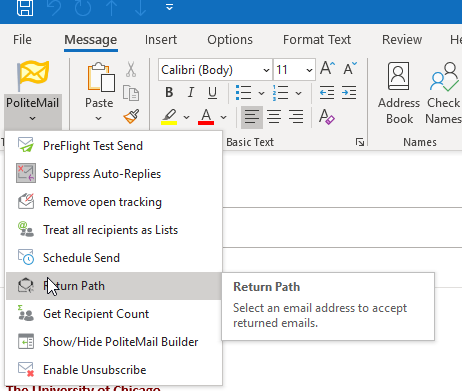This screenshot has height=391, width=462.
Task: Switch to the Message tab
Action: (91, 40)
